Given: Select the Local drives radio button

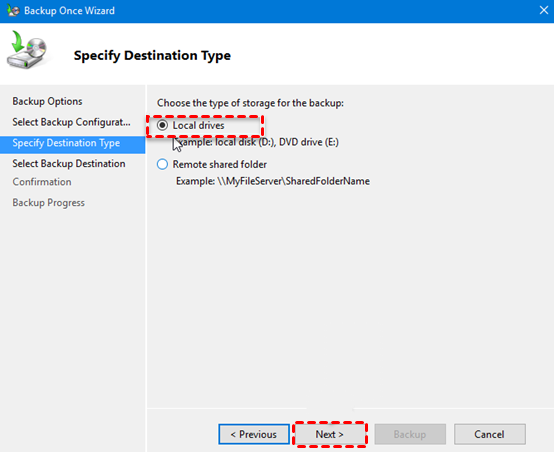Looking at the screenshot, I should click(162, 125).
